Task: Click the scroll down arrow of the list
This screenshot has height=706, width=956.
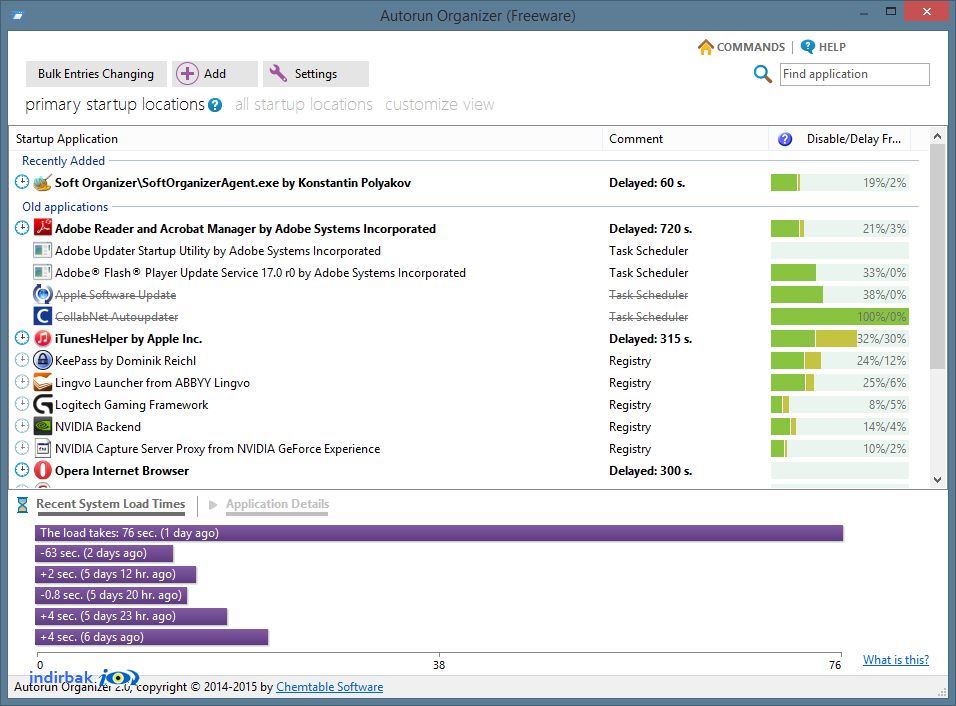Action: click(x=938, y=480)
